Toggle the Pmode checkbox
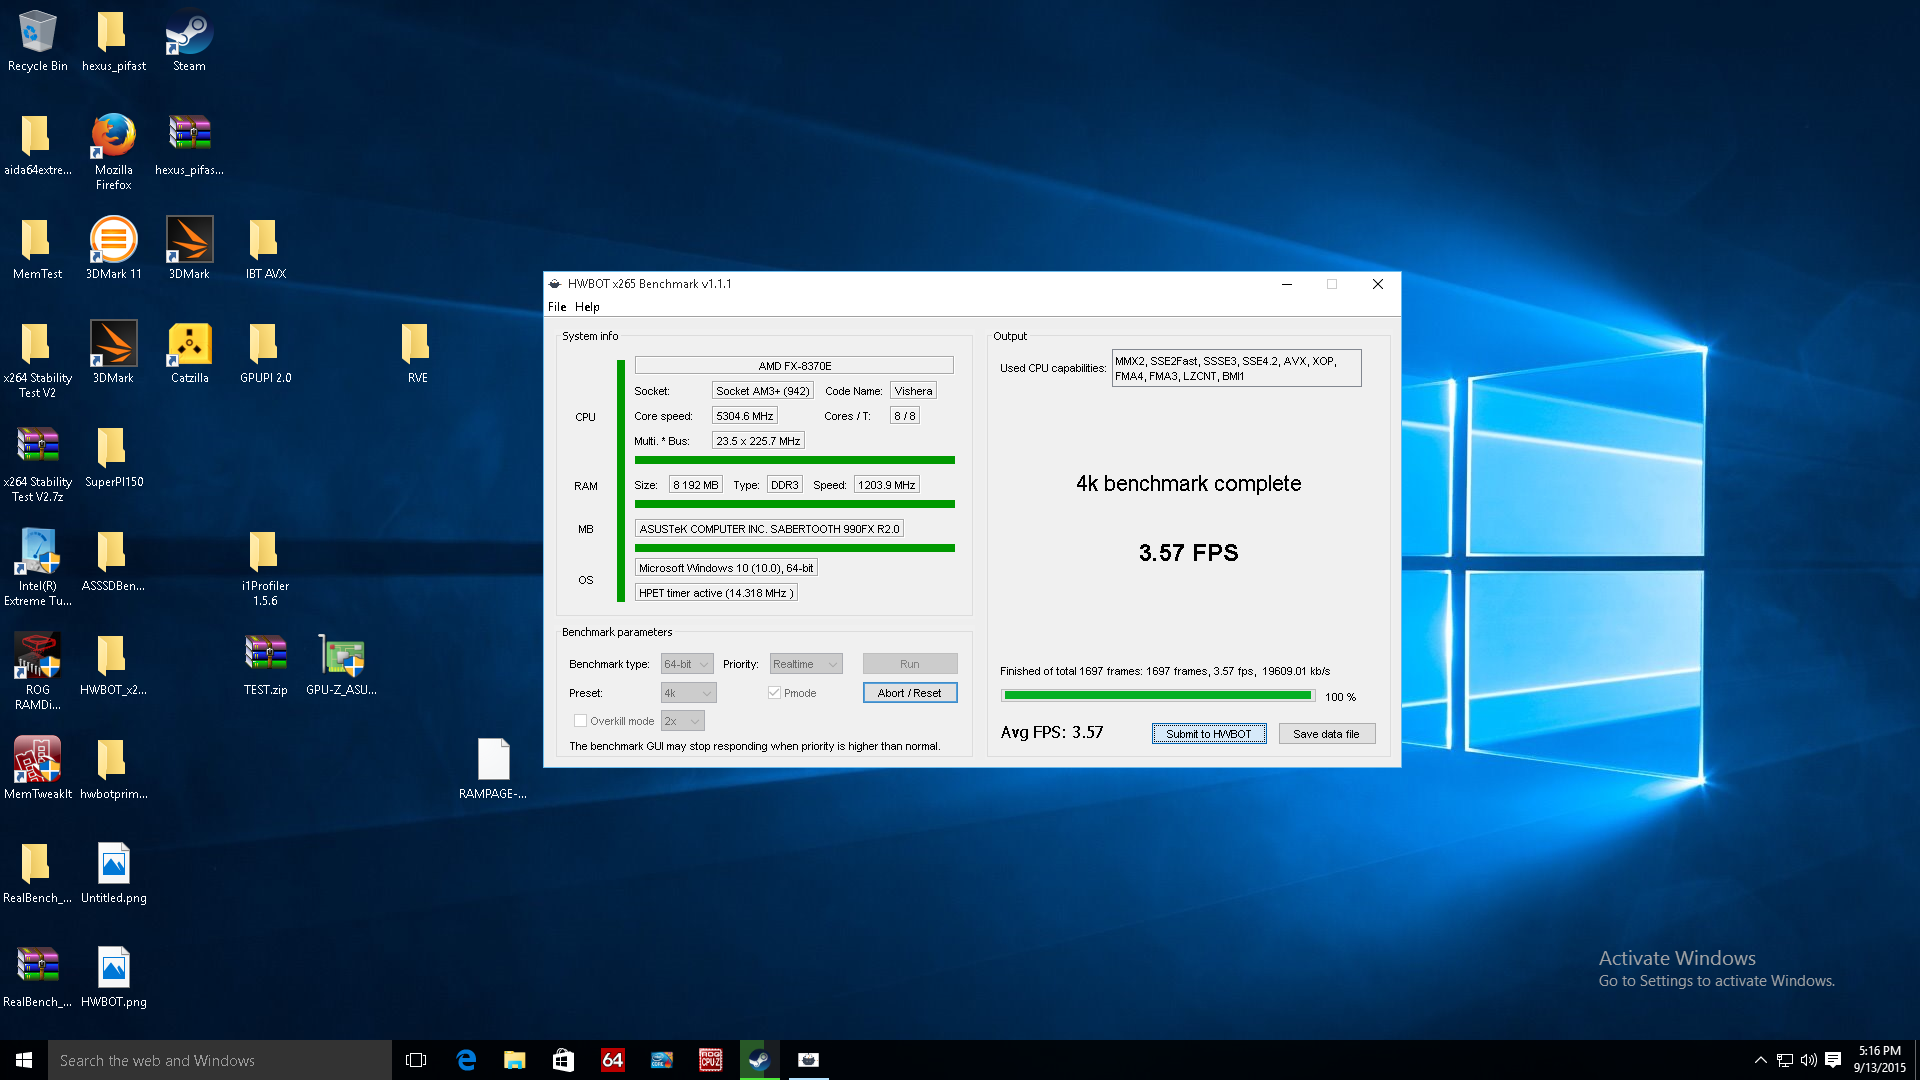The width and height of the screenshot is (1920, 1080). 774,693
